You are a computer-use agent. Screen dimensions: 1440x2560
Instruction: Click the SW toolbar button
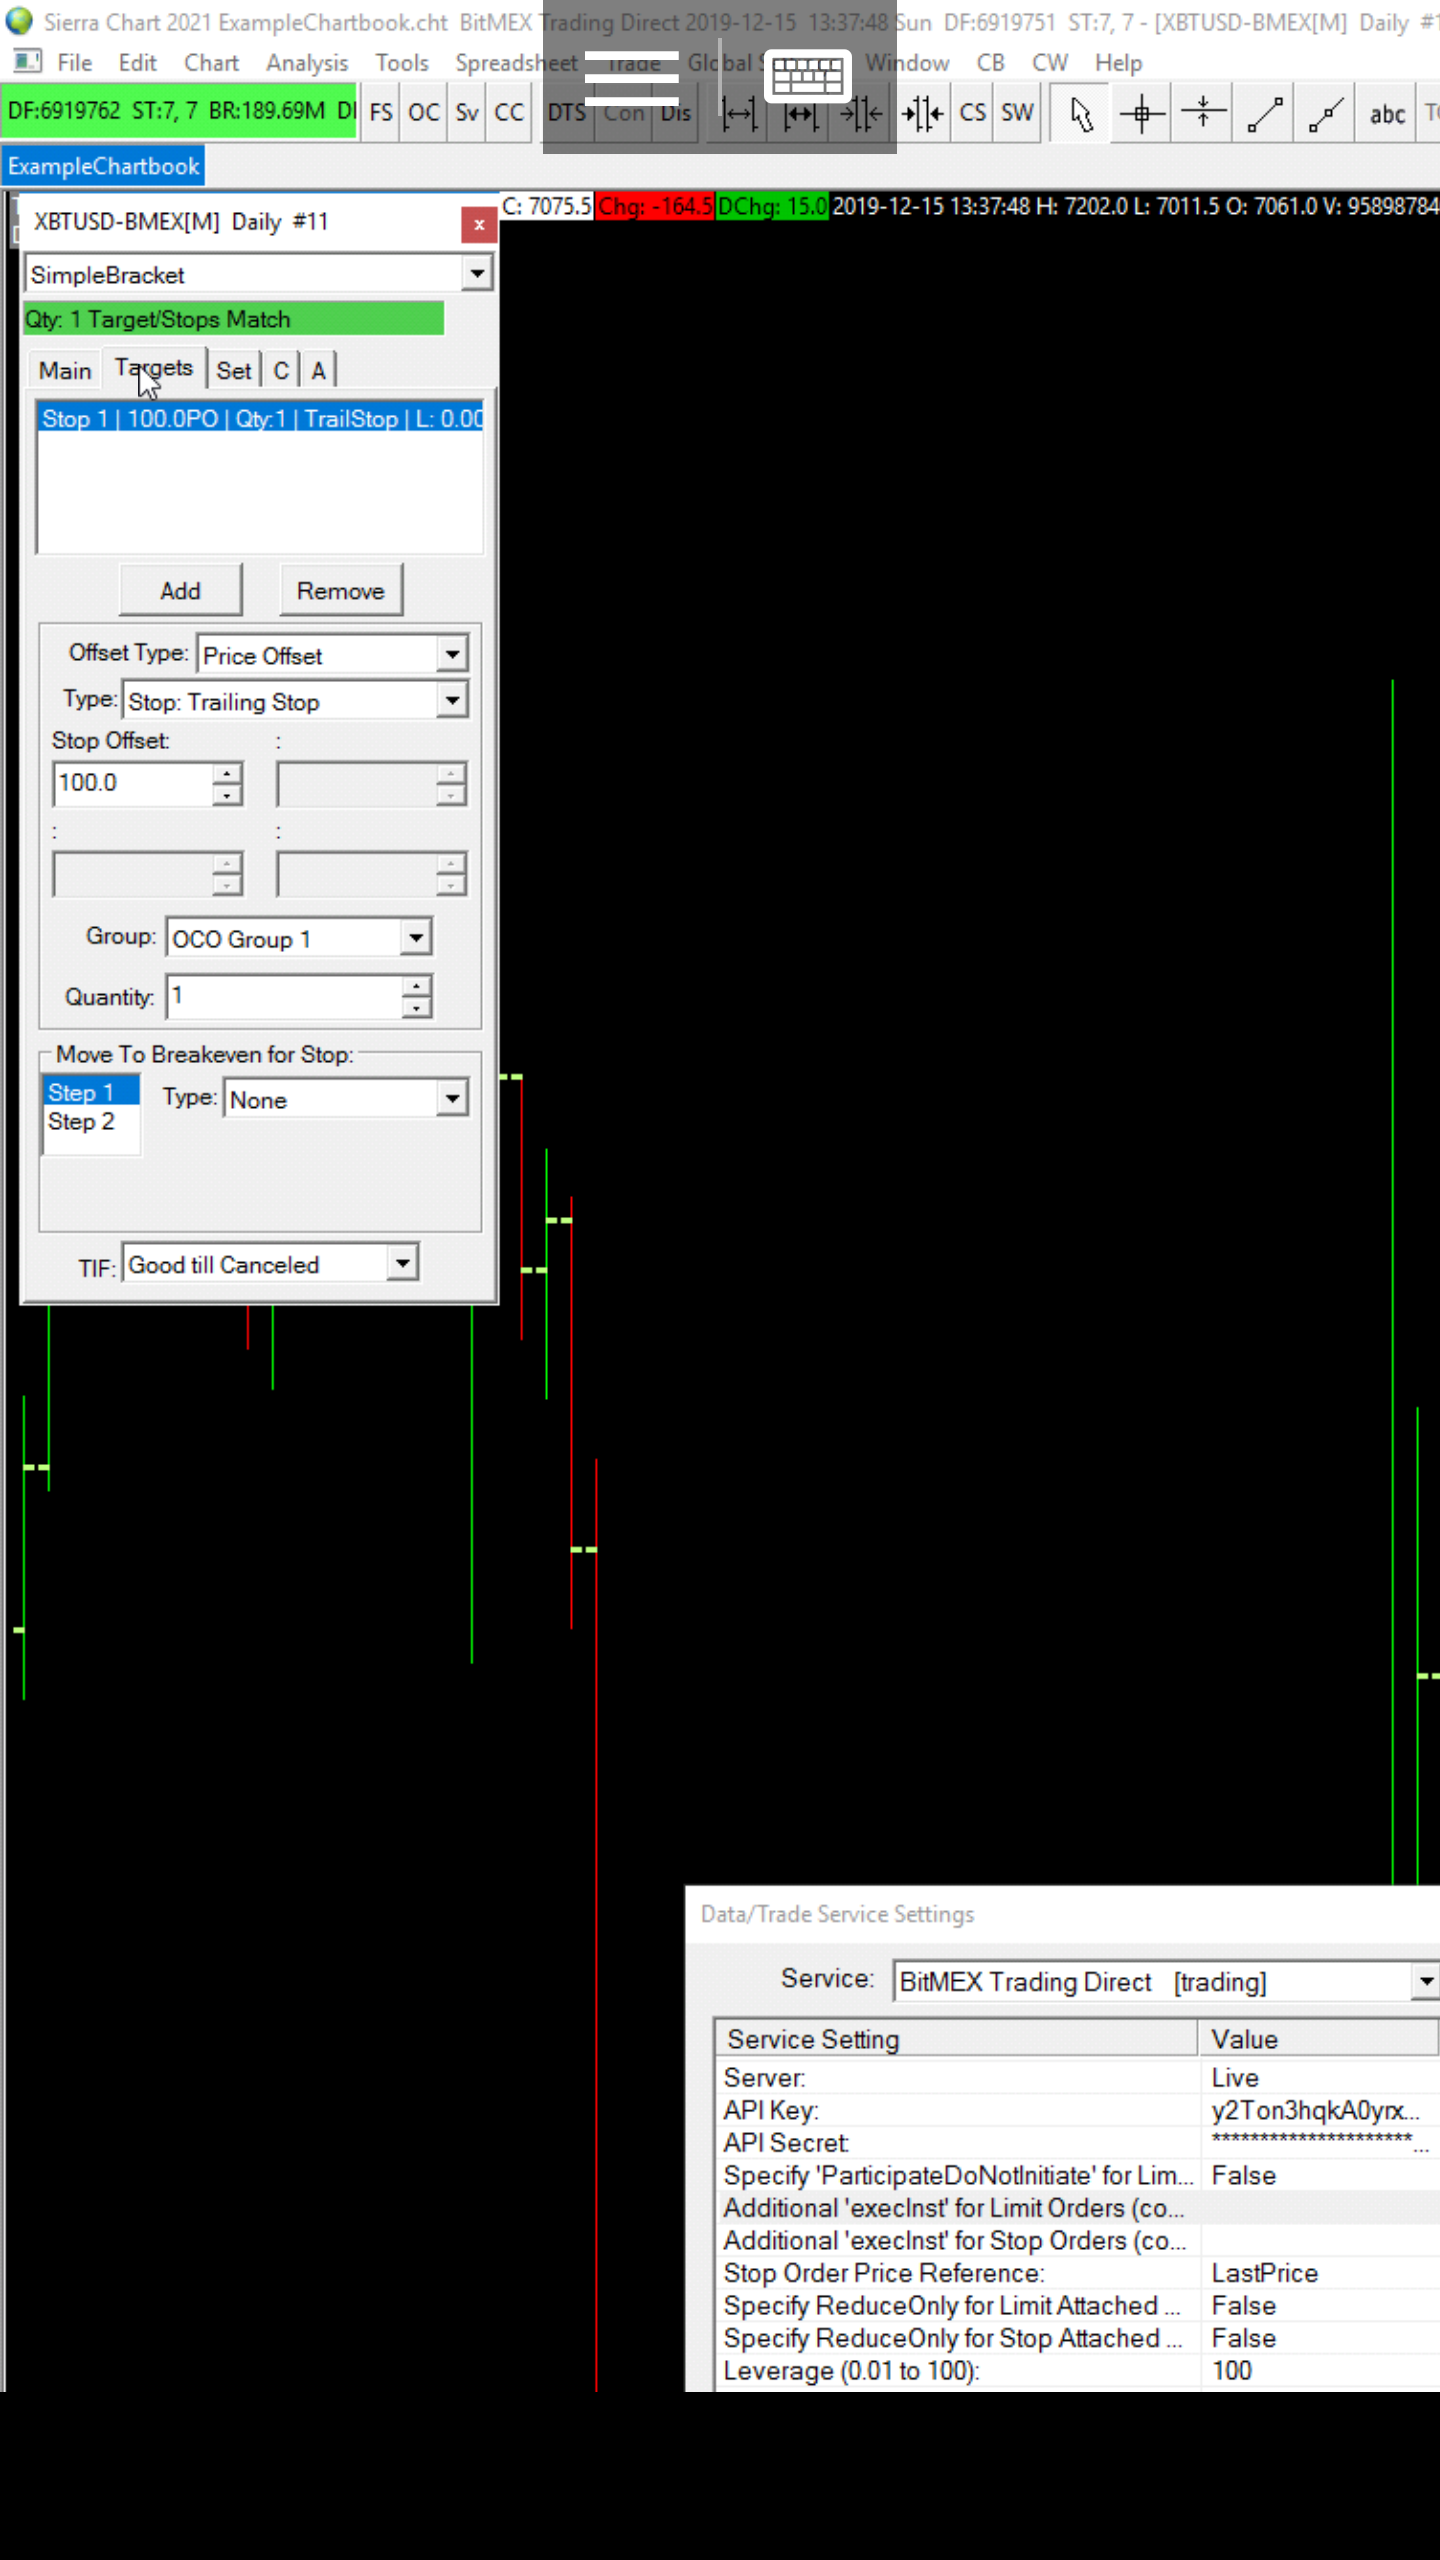1017,112
